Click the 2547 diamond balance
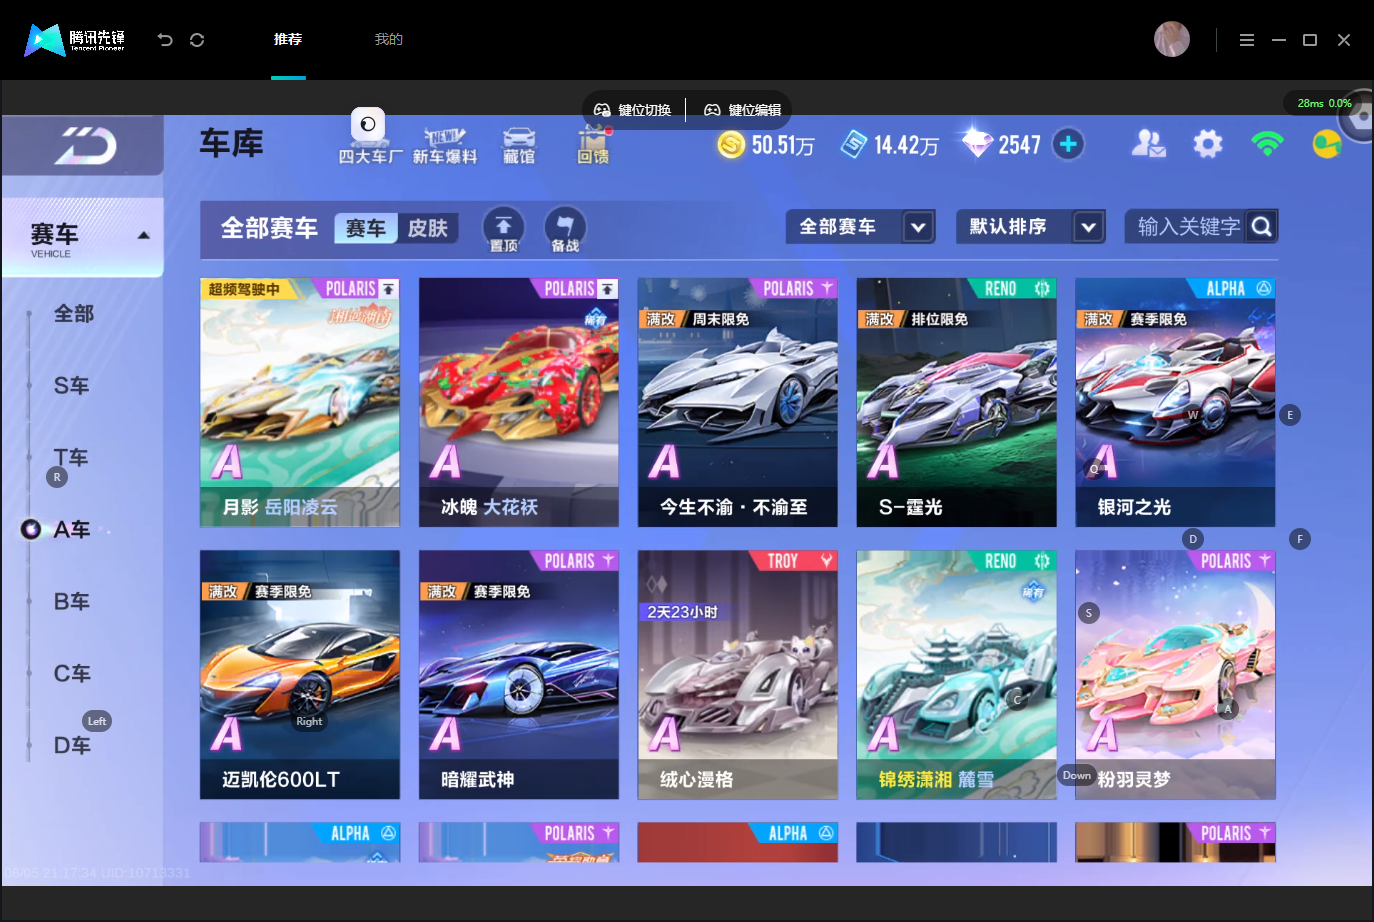This screenshot has height=922, width=1374. pos(1020,146)
